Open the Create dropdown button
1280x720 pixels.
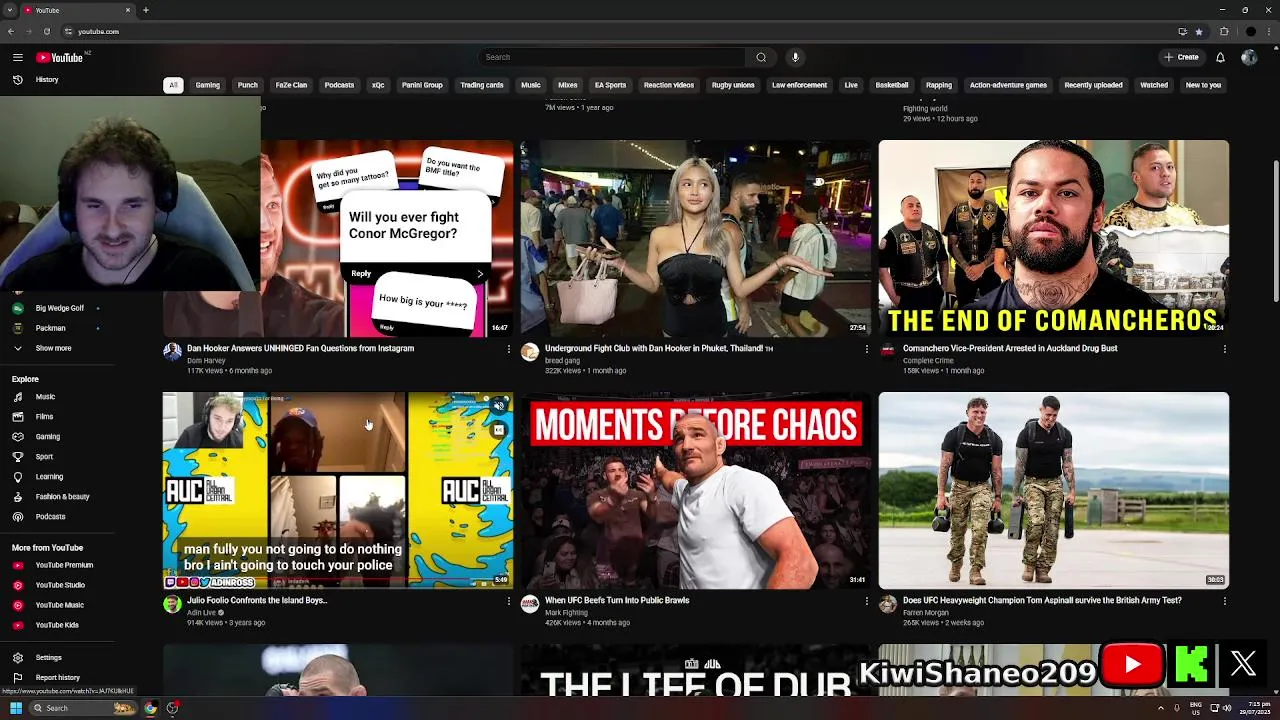(x=1181, y=57)
